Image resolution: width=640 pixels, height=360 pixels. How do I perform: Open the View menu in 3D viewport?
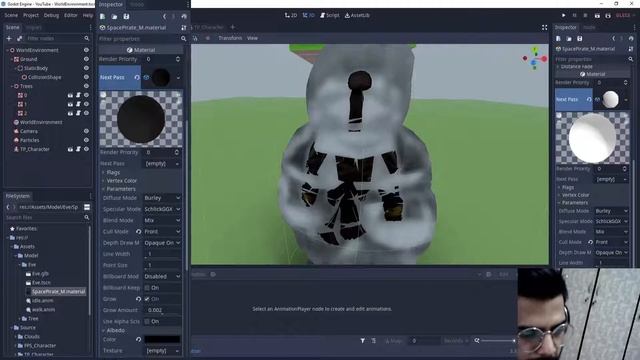(252, 38)
